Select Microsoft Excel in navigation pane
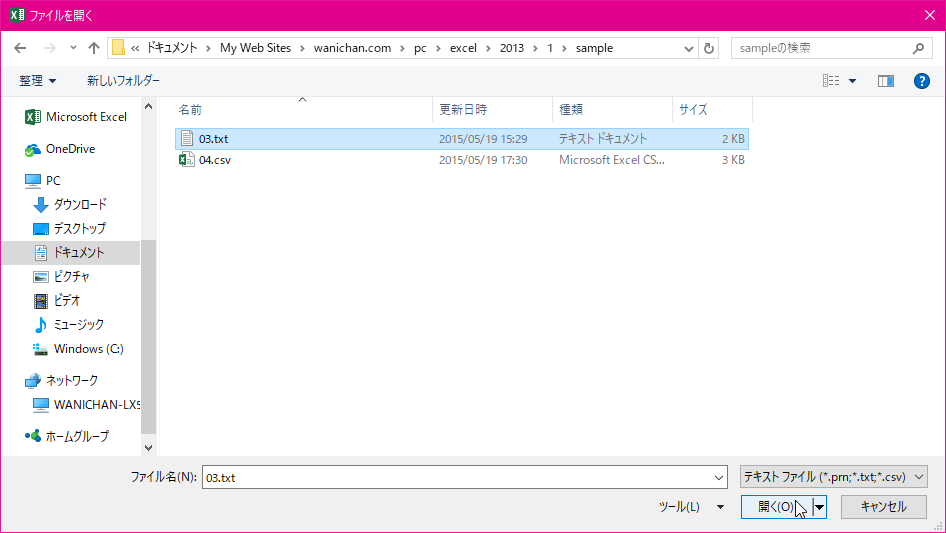This screenshot has height=533, width=946. point(75,117)
